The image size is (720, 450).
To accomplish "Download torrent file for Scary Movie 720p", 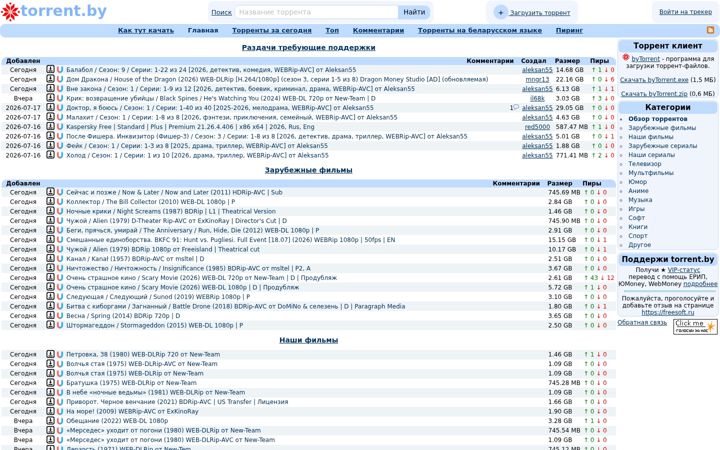I will tap(51, 277).
